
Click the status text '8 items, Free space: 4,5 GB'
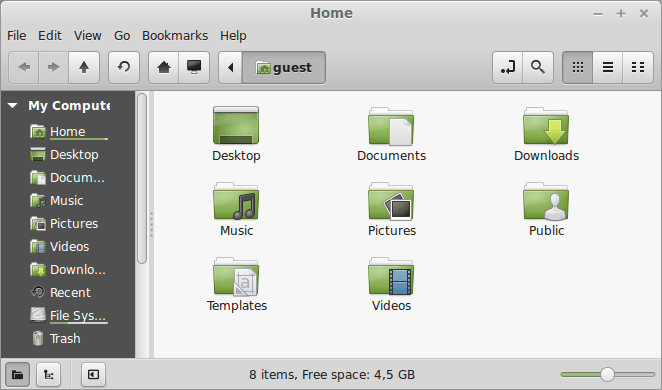tap(332, 374)
